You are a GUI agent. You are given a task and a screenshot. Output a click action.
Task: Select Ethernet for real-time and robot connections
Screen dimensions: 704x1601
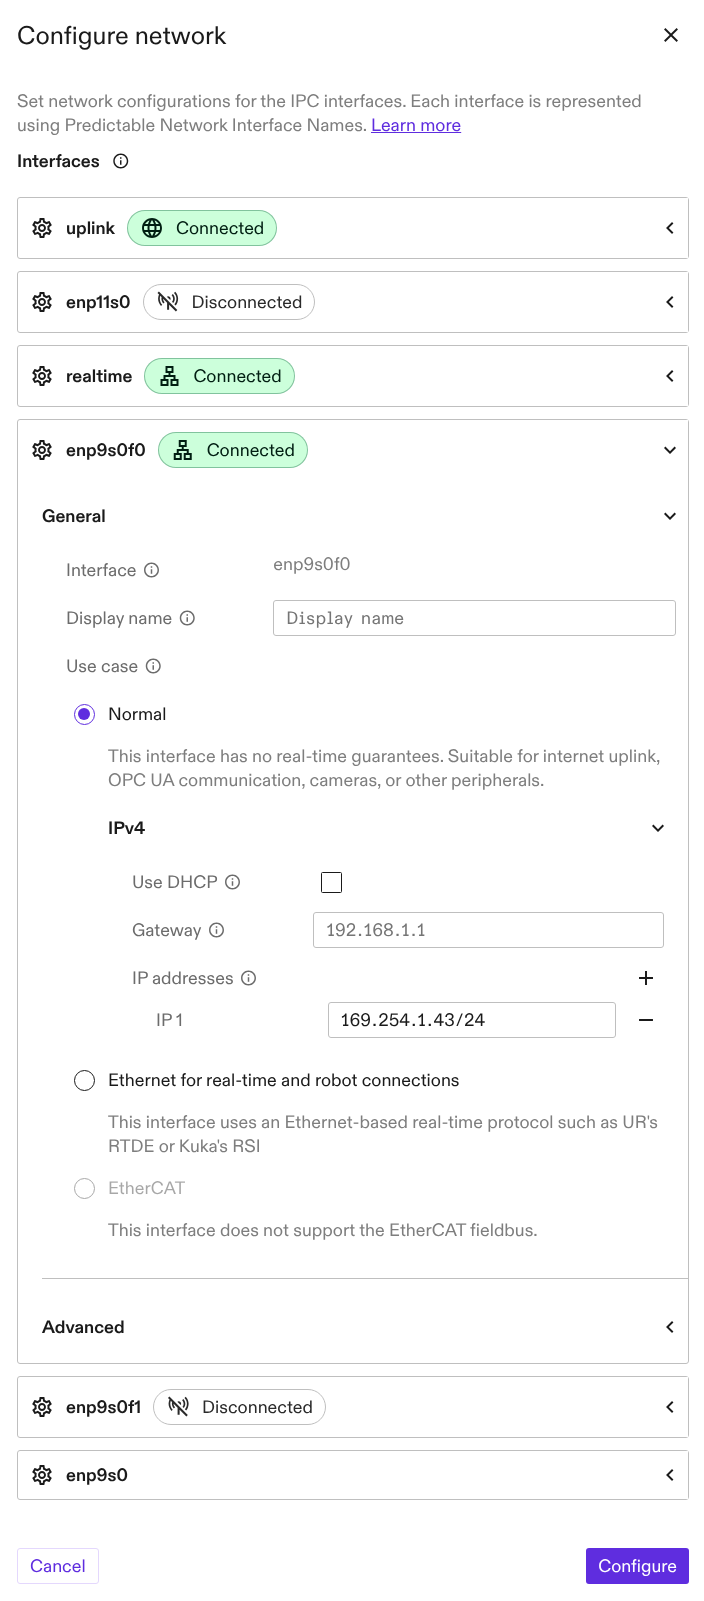(85, 1080)
